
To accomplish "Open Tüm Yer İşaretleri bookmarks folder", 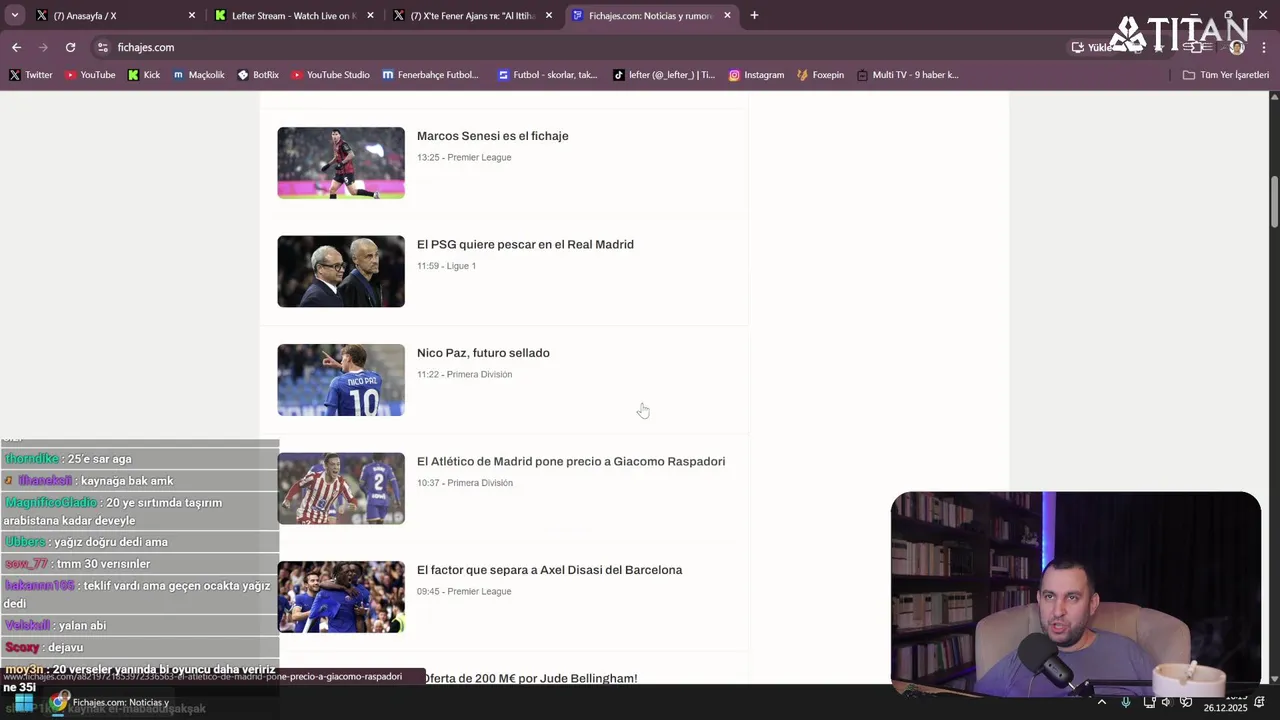I will [x=1225, y=75].
